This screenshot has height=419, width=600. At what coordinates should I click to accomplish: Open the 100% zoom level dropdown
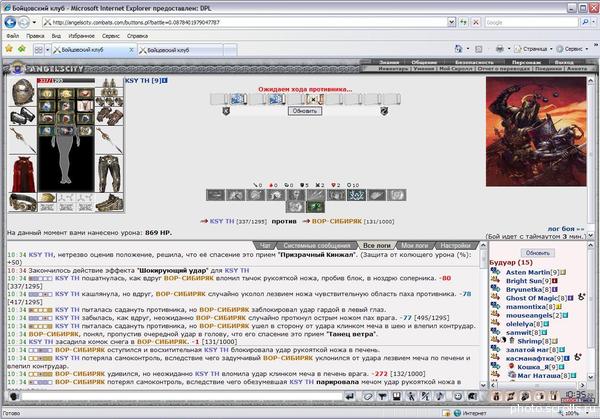588,413
